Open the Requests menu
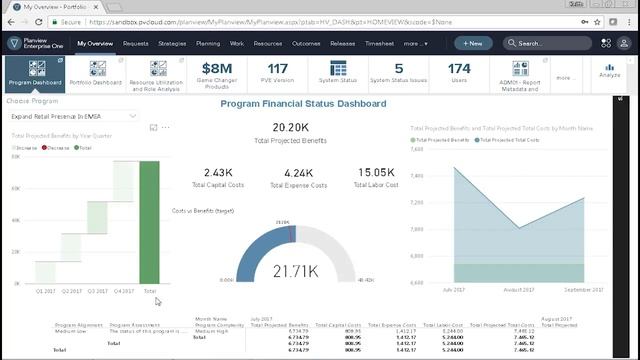The width and height of the screenshot is (640, 360). [x=136, y=44]
